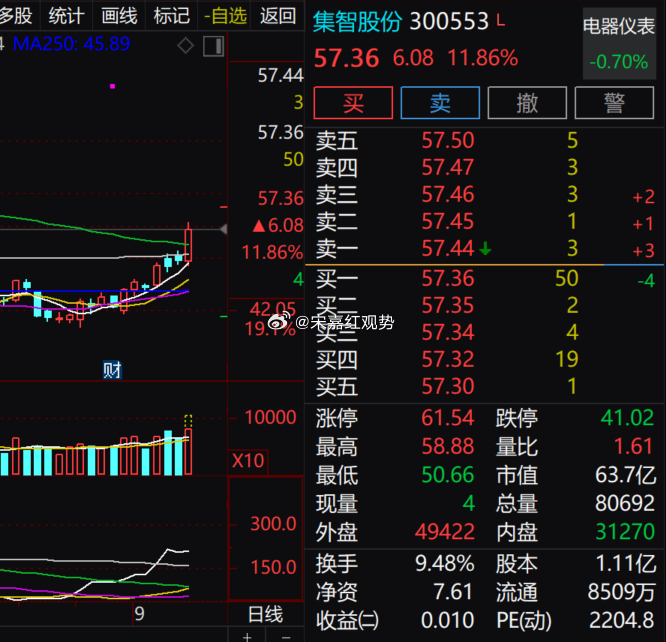Select the 卖四 57.47 row
The width and height of the screenshot is (666, 642).
coord(485,167)
